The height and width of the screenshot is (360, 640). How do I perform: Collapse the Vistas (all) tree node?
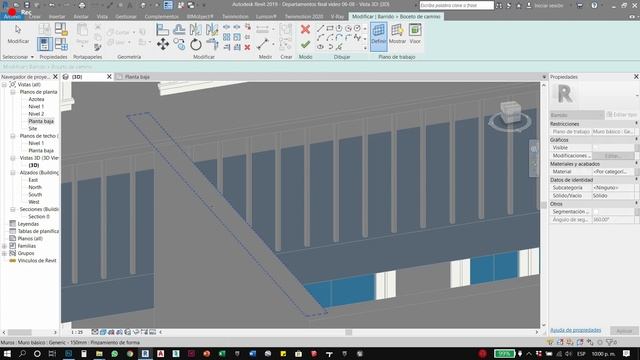coord(4,84)
